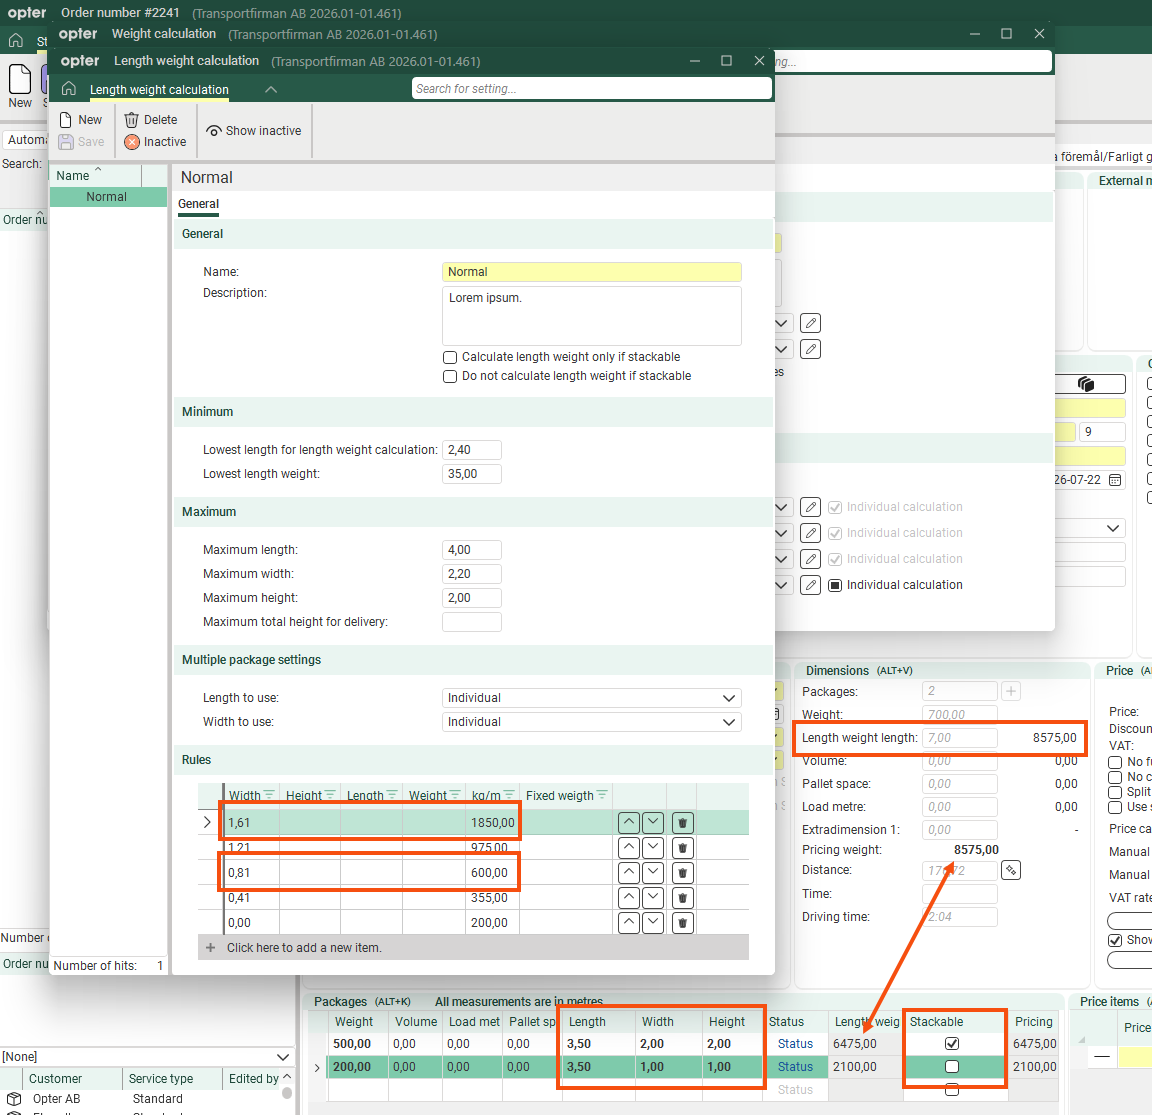Click the Lowest length weight field

(x=472, y=474)
